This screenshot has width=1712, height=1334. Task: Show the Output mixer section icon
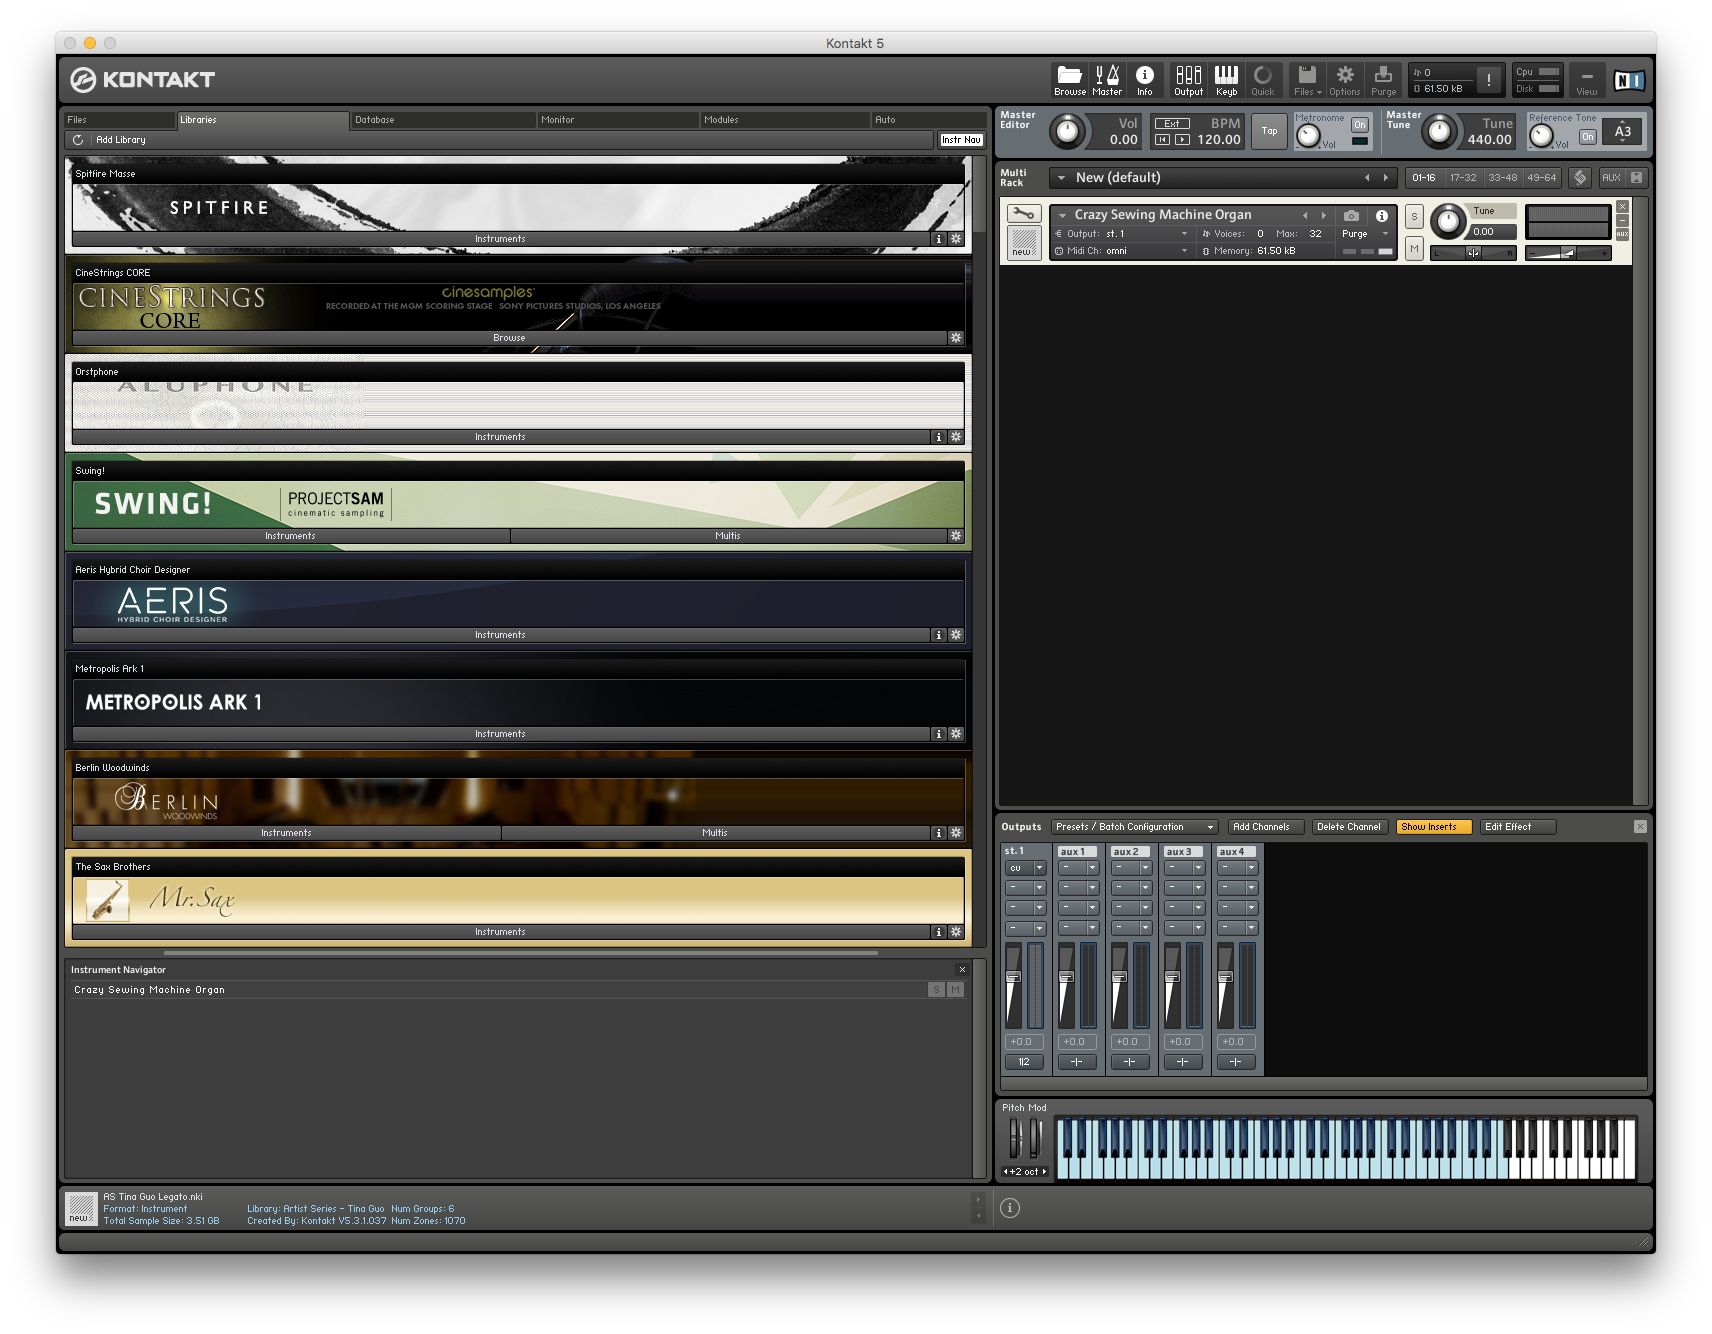point(1188,79)
